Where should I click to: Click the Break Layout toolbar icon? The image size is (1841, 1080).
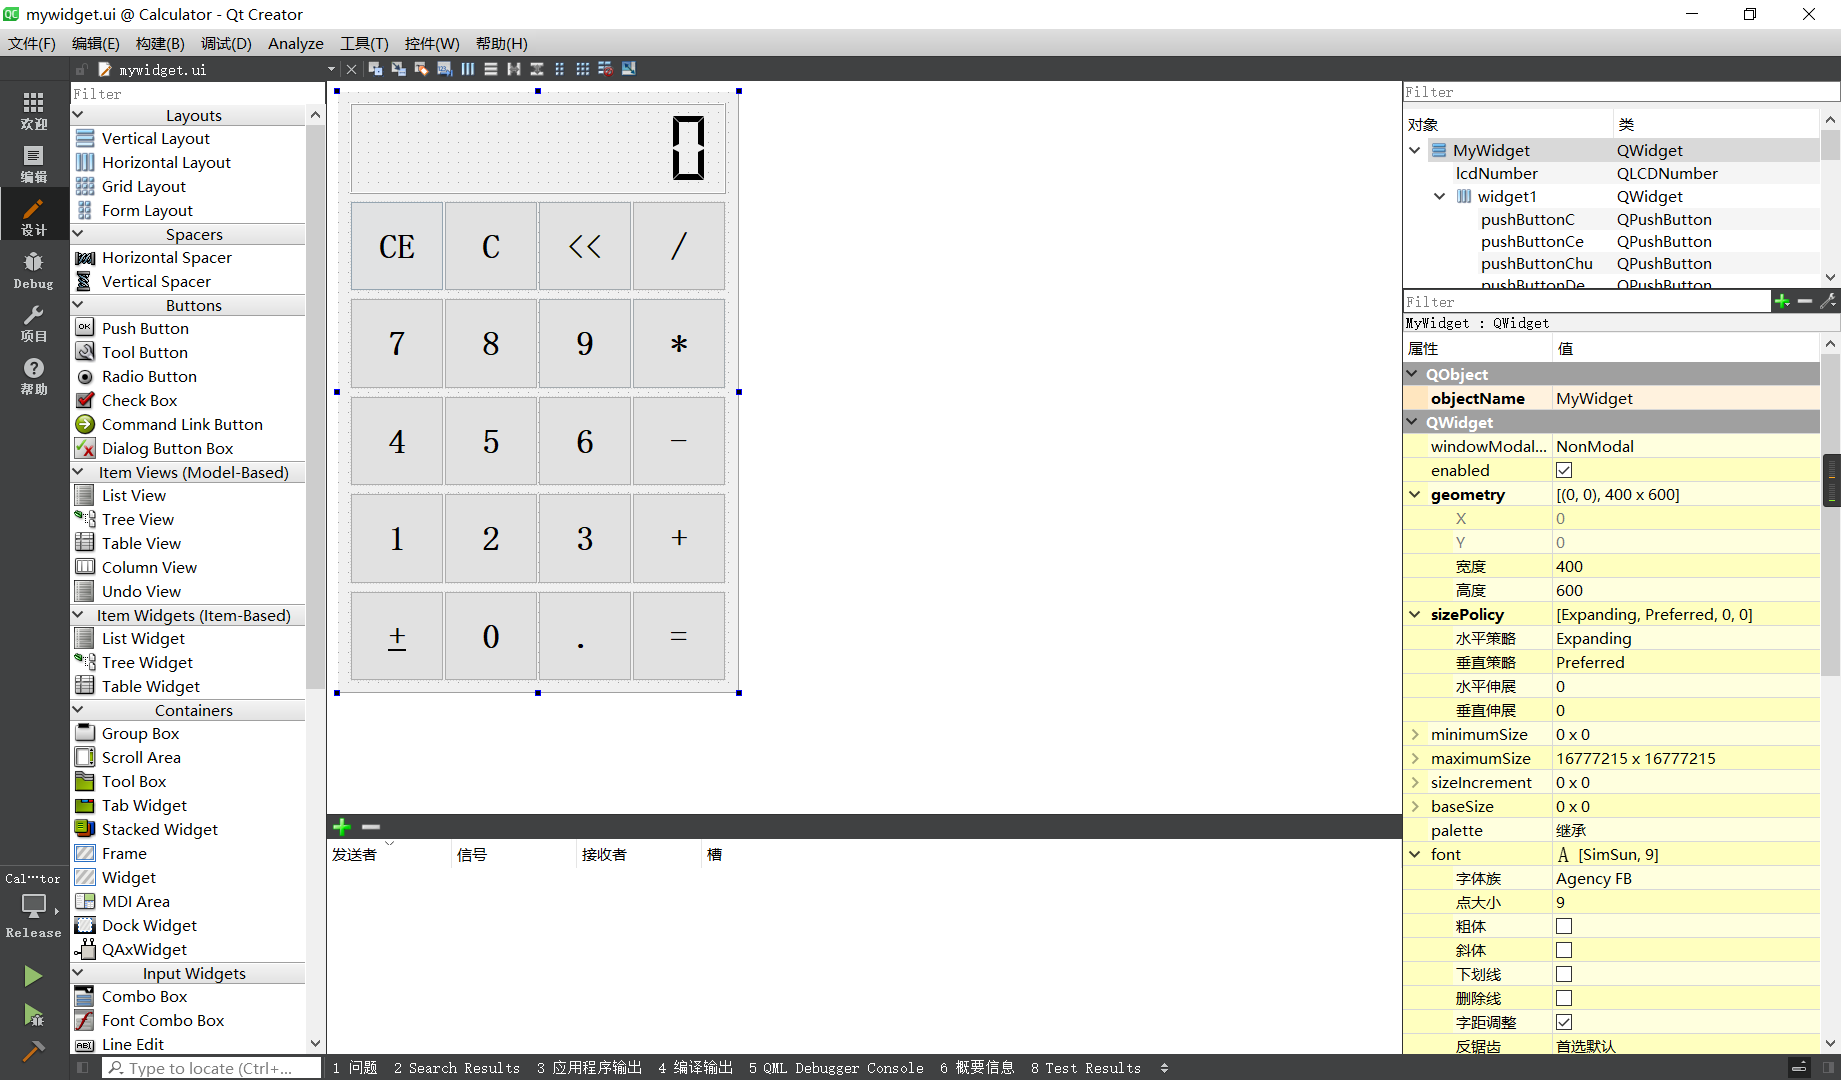(x=605, y=69)
